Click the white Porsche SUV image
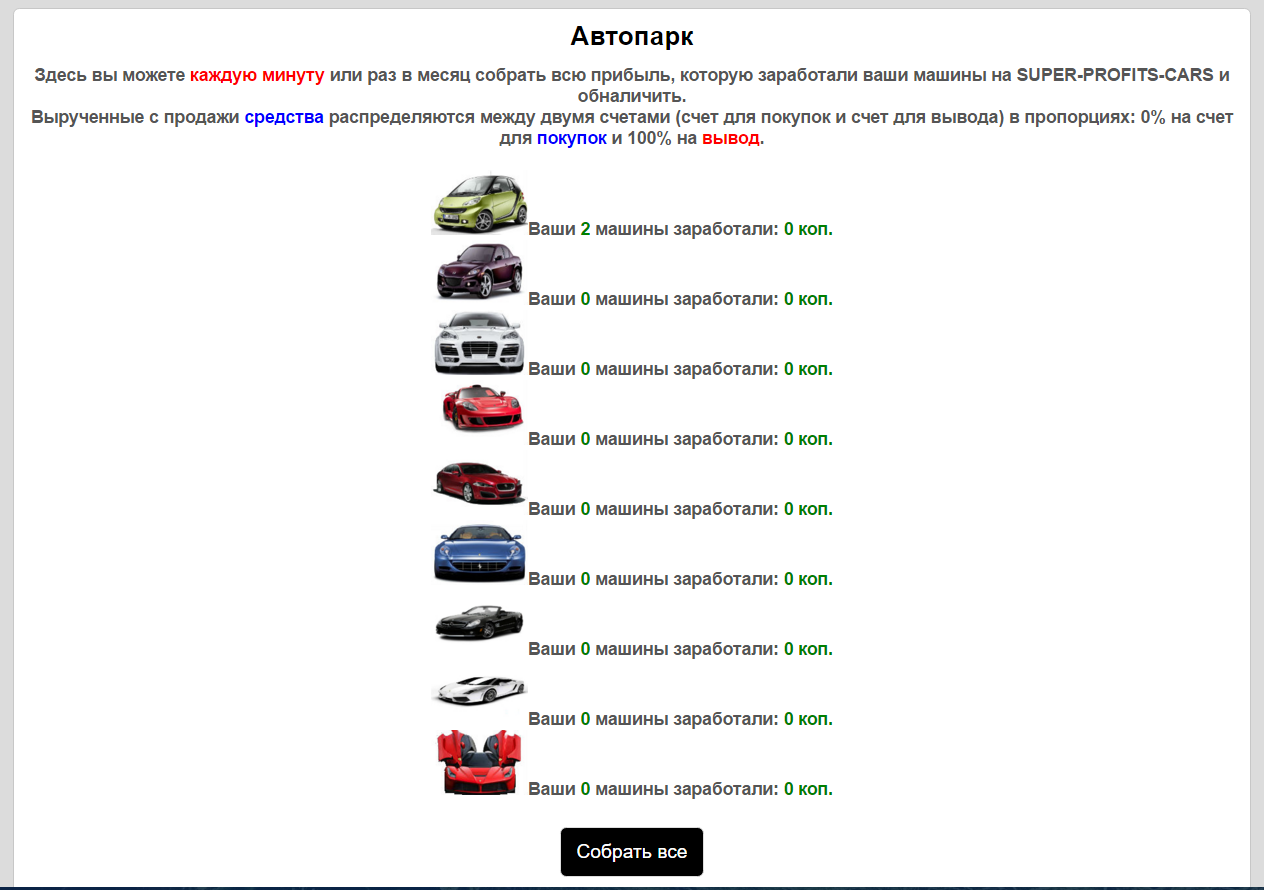Viewport: 1264px width, 890px height. point(479,342)
